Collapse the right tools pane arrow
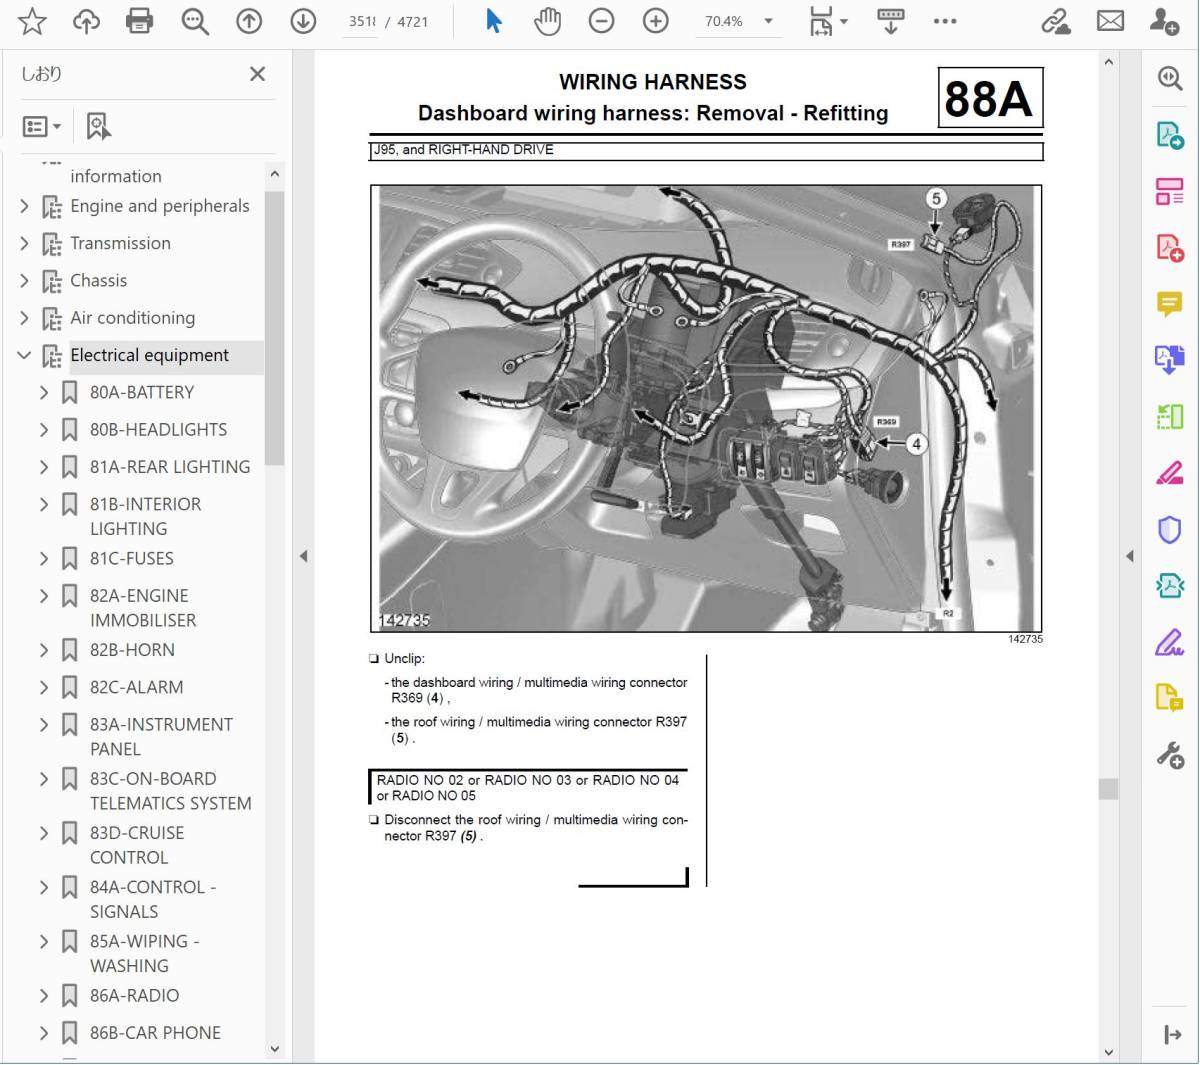The image size is (1200, 1065). click(1129, 556)
